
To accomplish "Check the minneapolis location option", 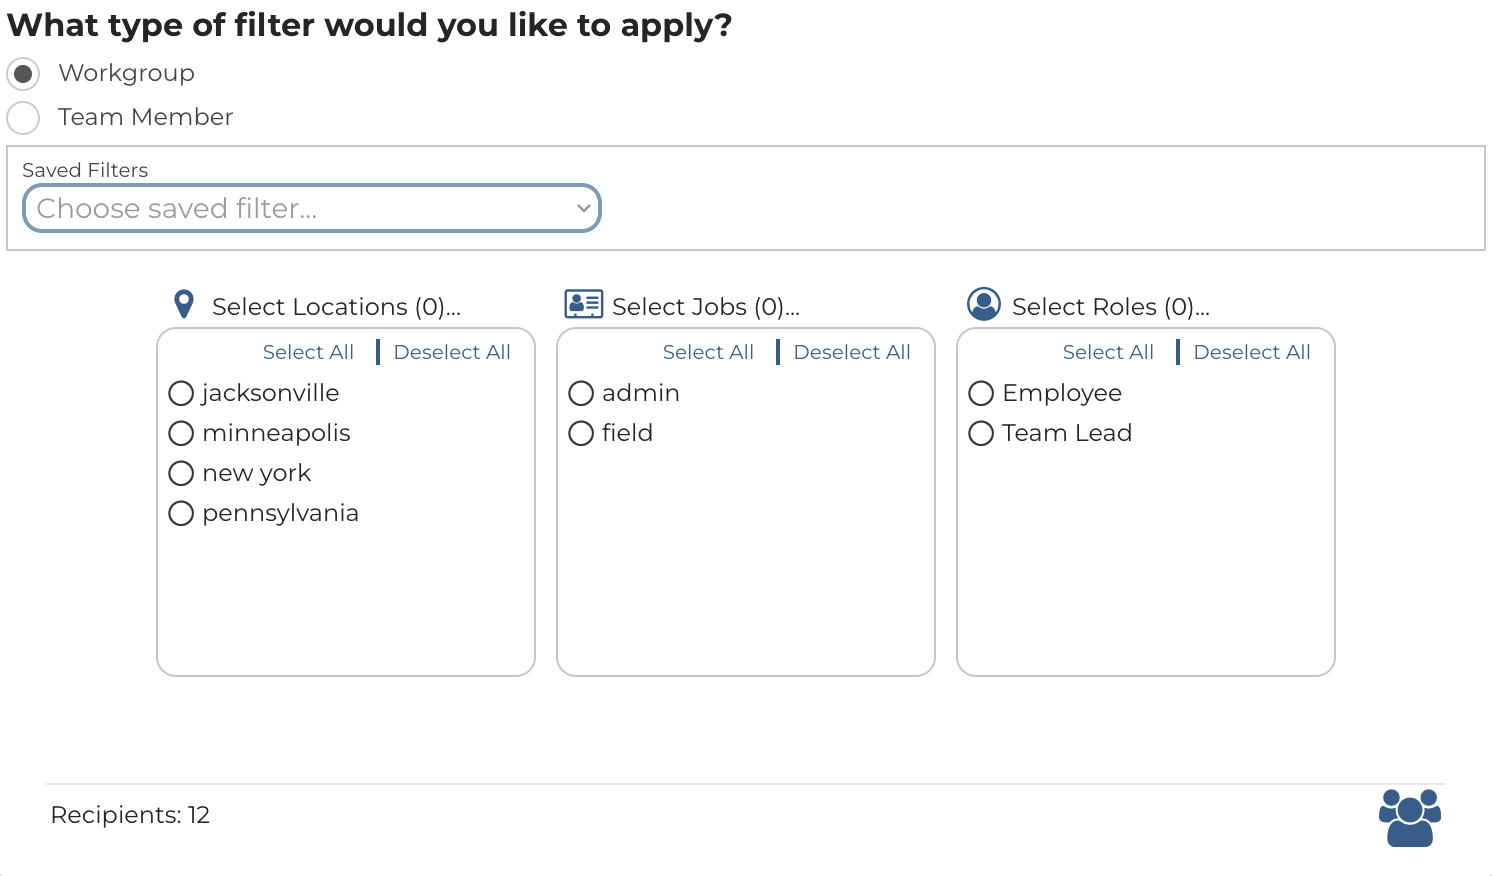I will click(181, 434).
